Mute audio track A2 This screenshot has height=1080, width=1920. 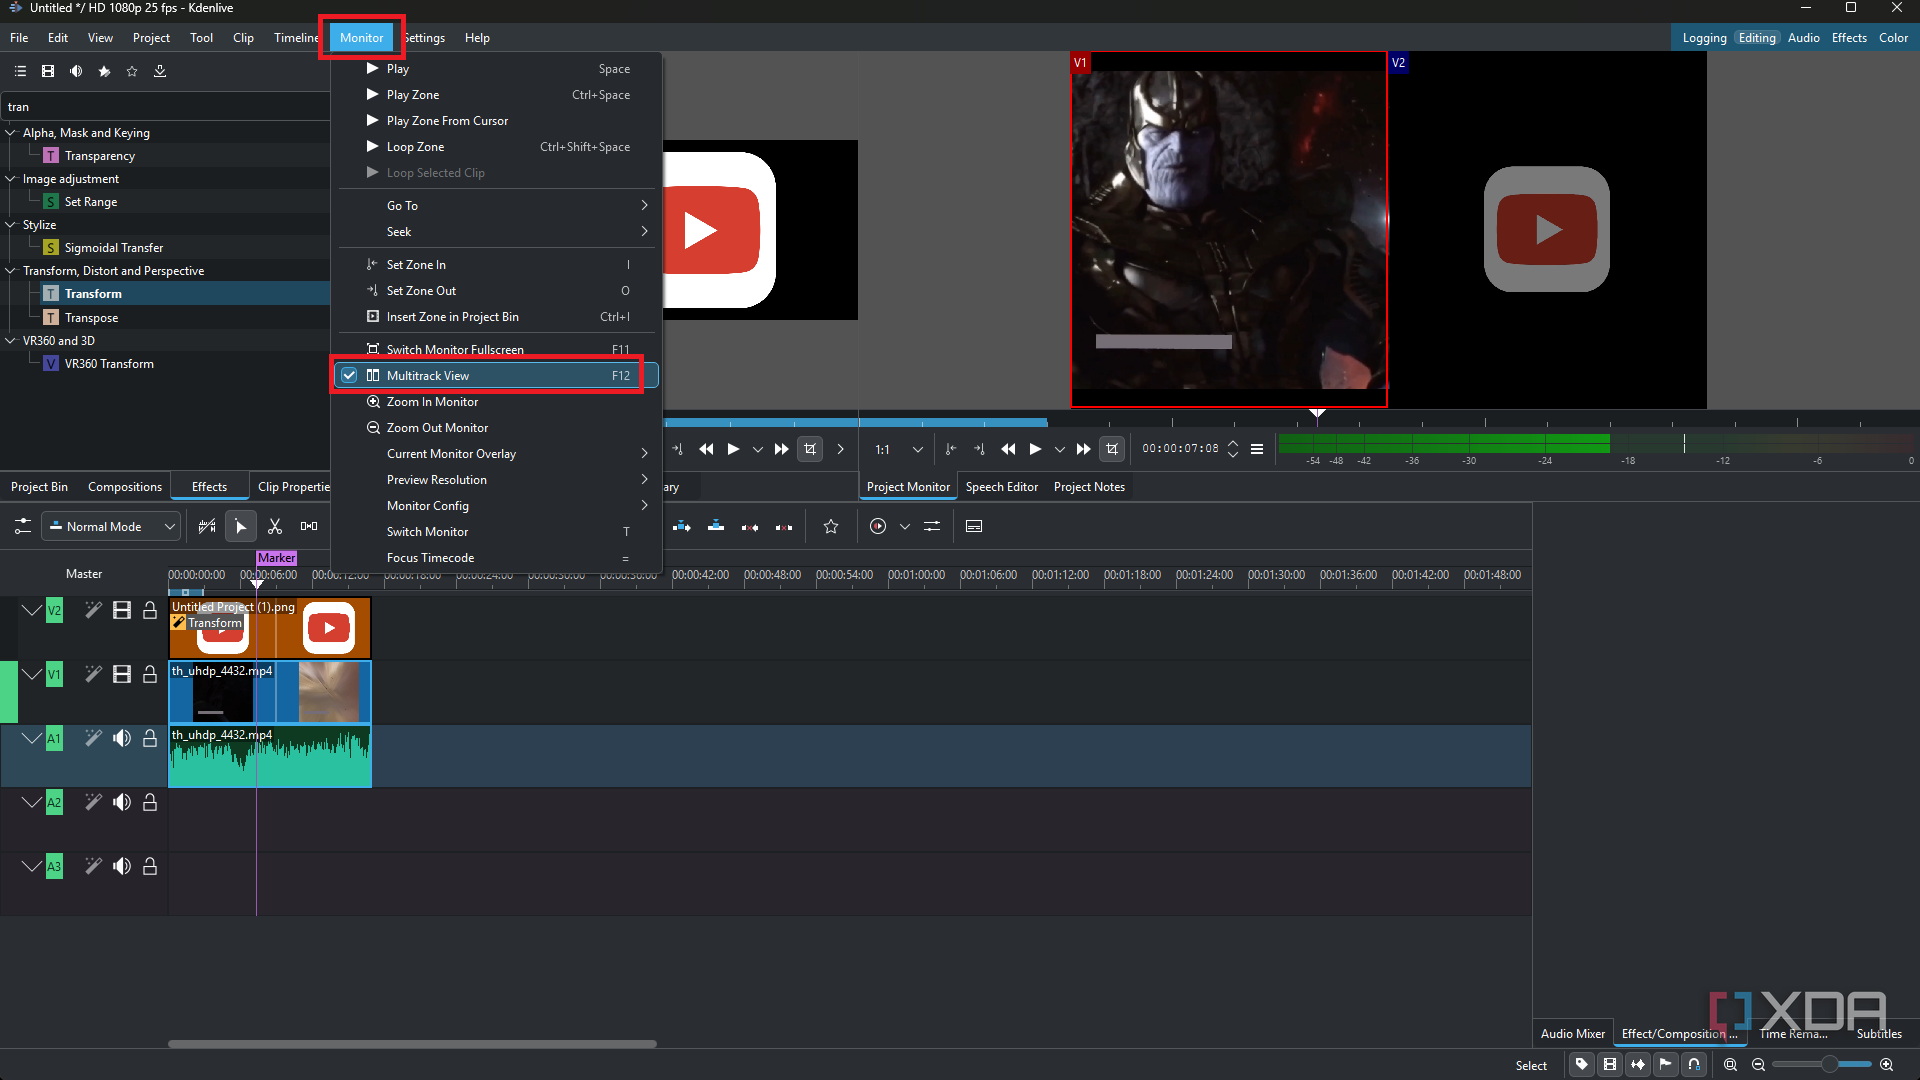point(122,802)
